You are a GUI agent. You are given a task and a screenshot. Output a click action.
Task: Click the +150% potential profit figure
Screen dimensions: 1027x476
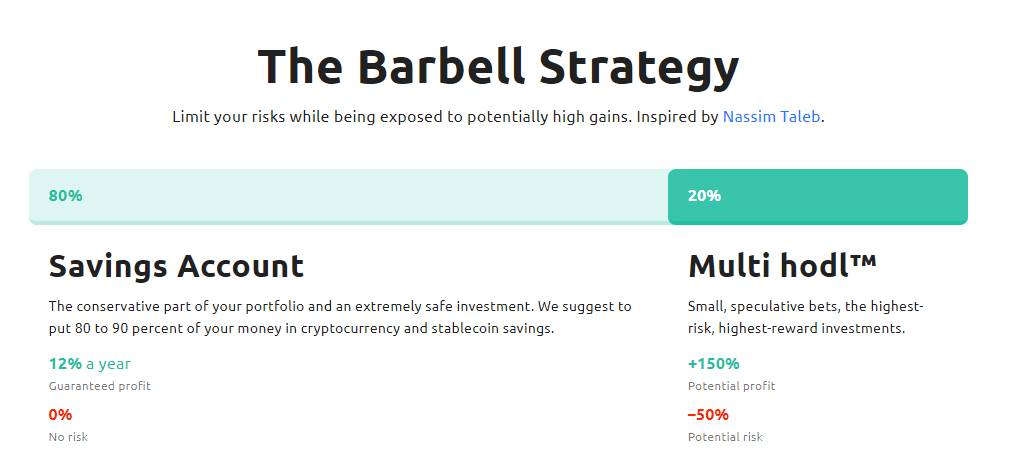click(713, 364)
